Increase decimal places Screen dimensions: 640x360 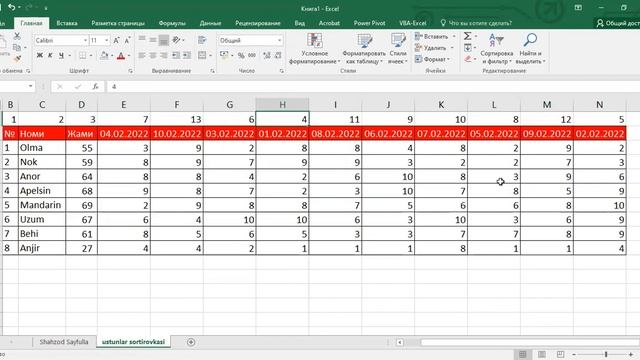[x=267, y=55]
